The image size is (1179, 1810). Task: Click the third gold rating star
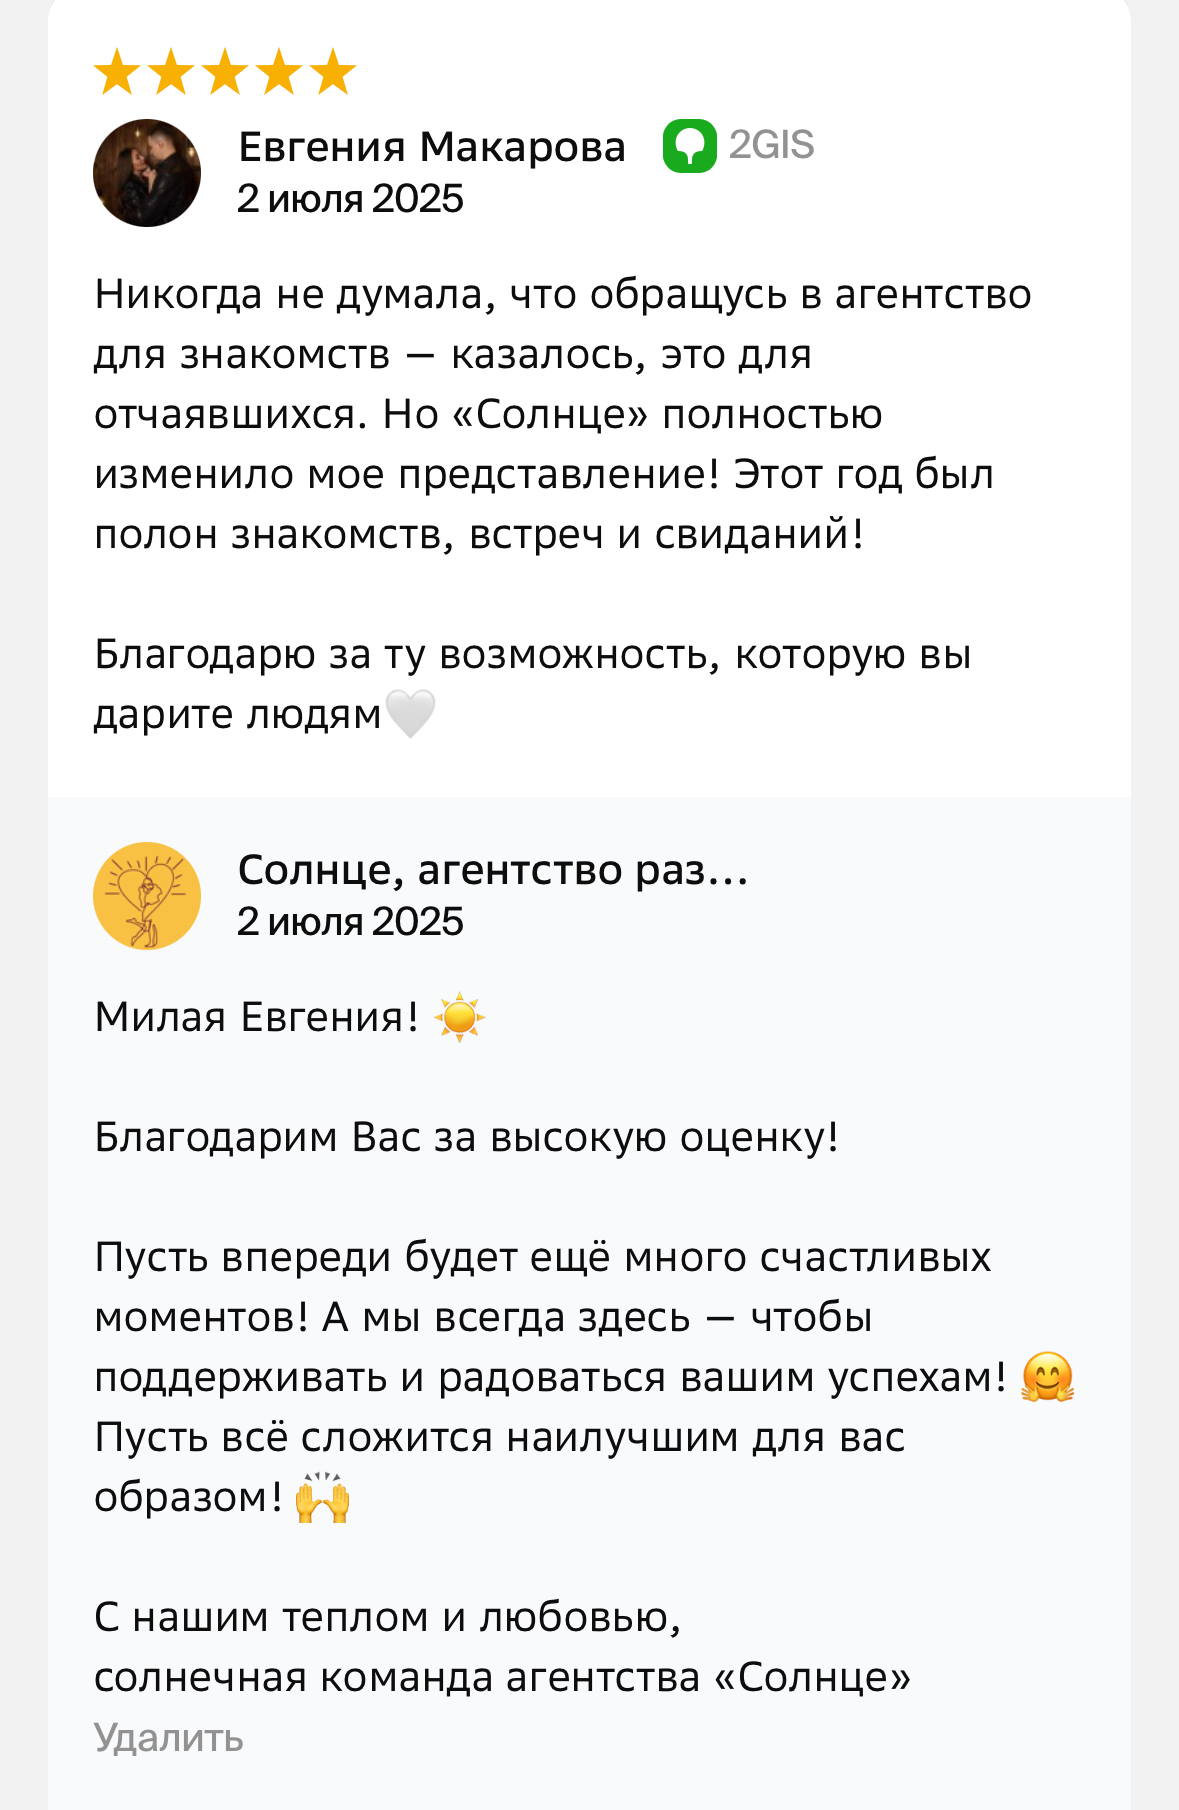tap(225, 73)
